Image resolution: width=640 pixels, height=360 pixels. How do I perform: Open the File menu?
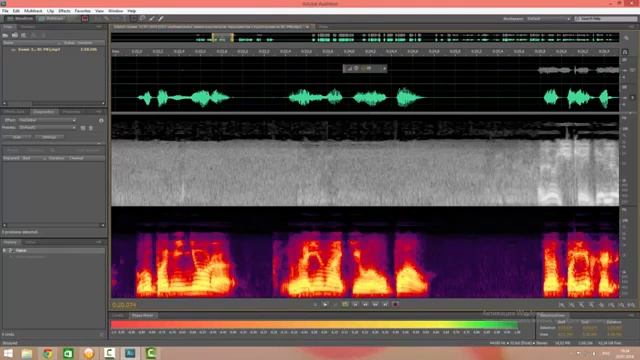[5, 11]
